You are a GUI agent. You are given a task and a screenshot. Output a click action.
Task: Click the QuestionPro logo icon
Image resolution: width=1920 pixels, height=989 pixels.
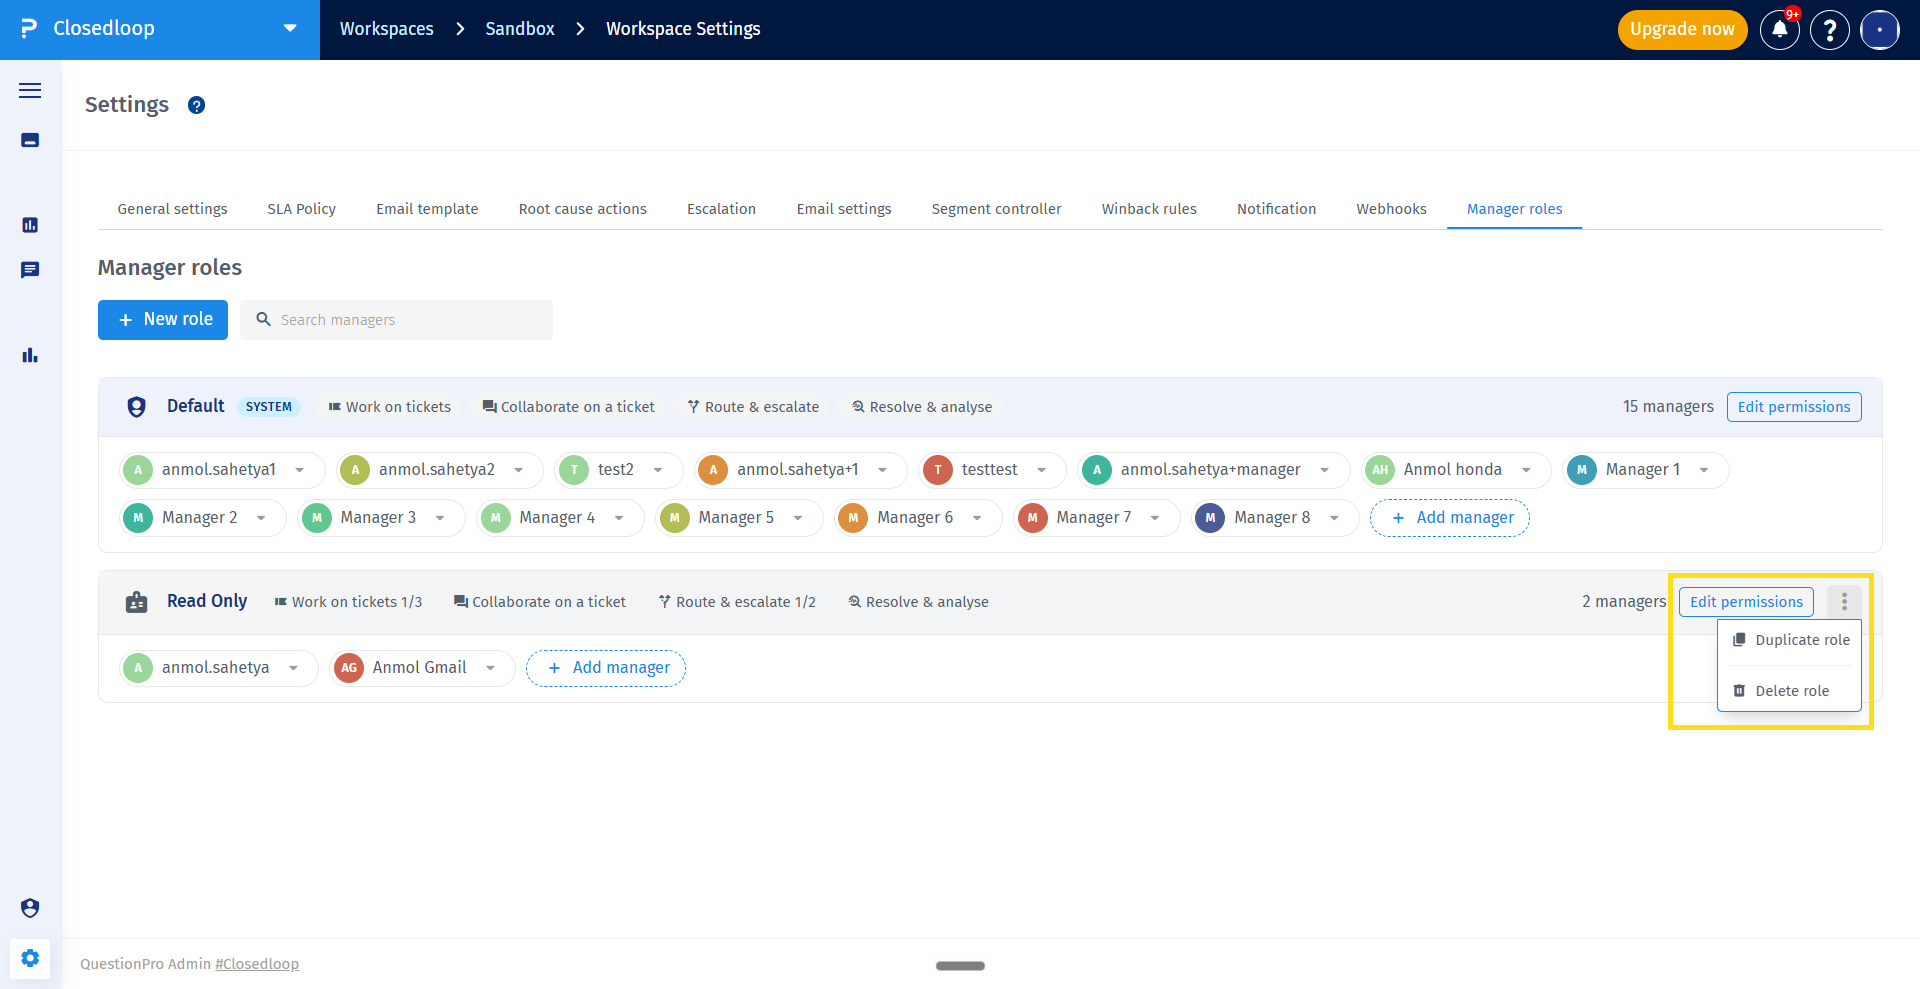coord(29,29)
